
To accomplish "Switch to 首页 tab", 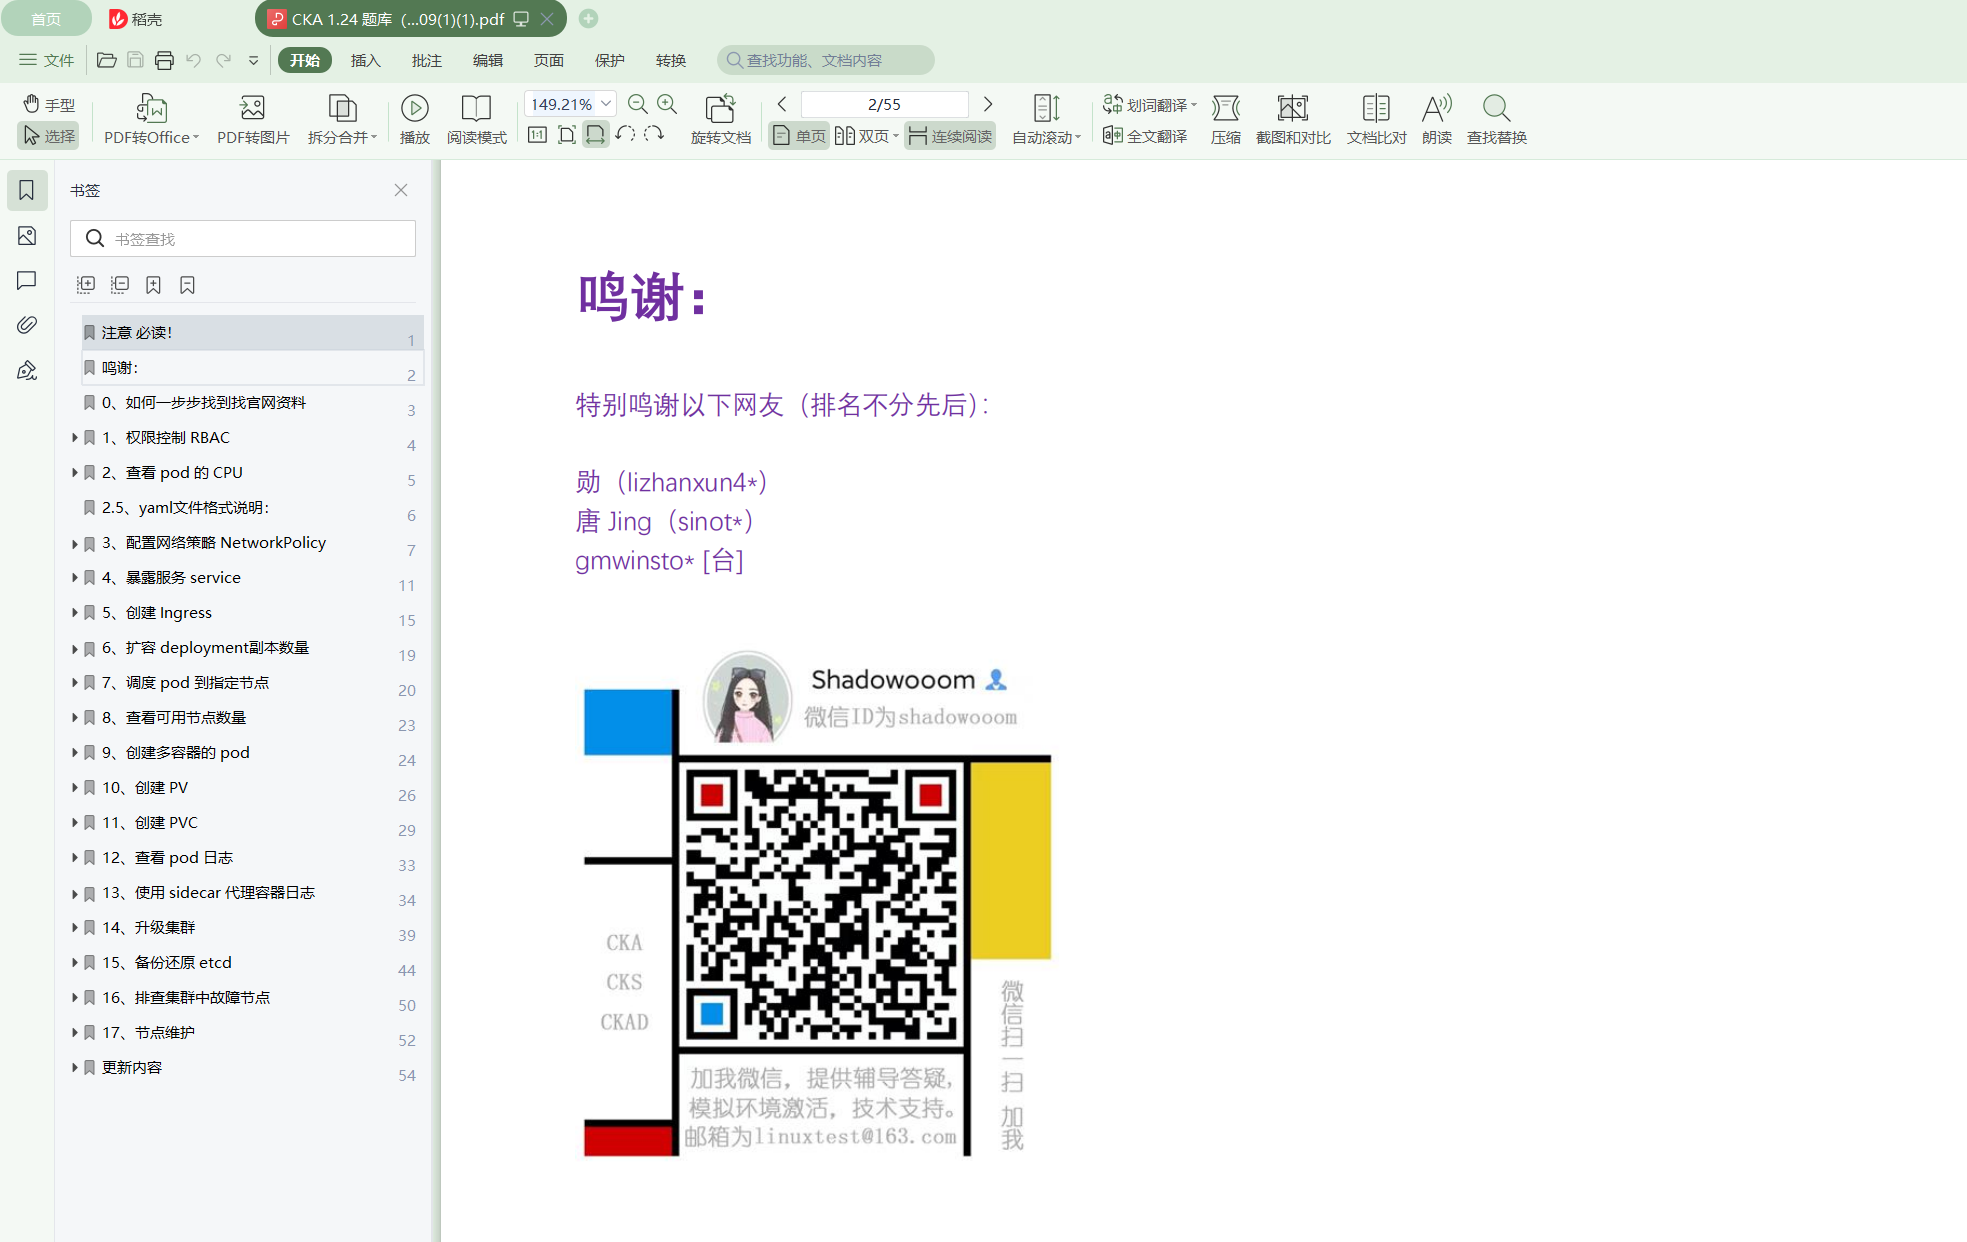I will pyautogui.click(x=46, y=19).
